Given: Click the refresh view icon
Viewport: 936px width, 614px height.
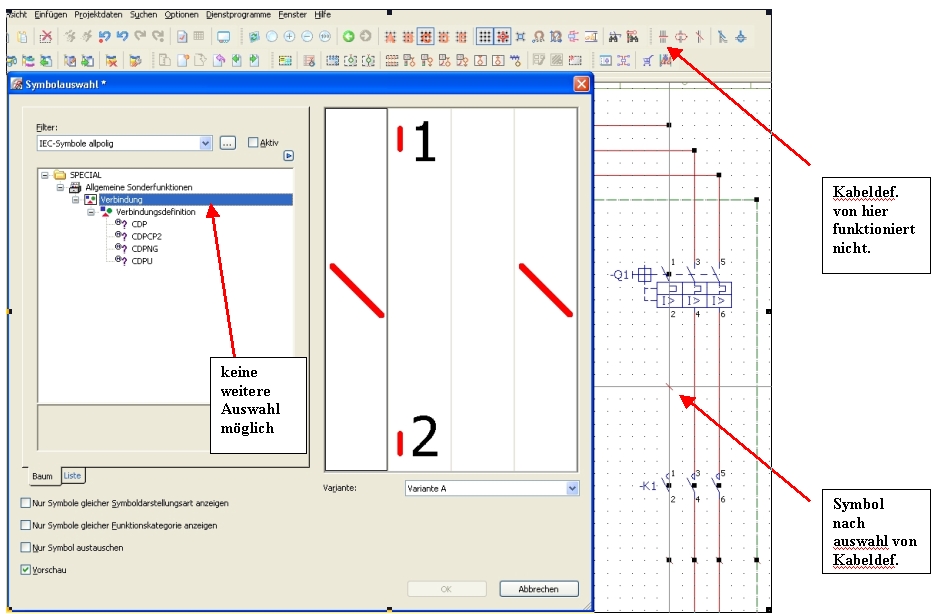Looking at the screenshot, I should coord(254,37).
